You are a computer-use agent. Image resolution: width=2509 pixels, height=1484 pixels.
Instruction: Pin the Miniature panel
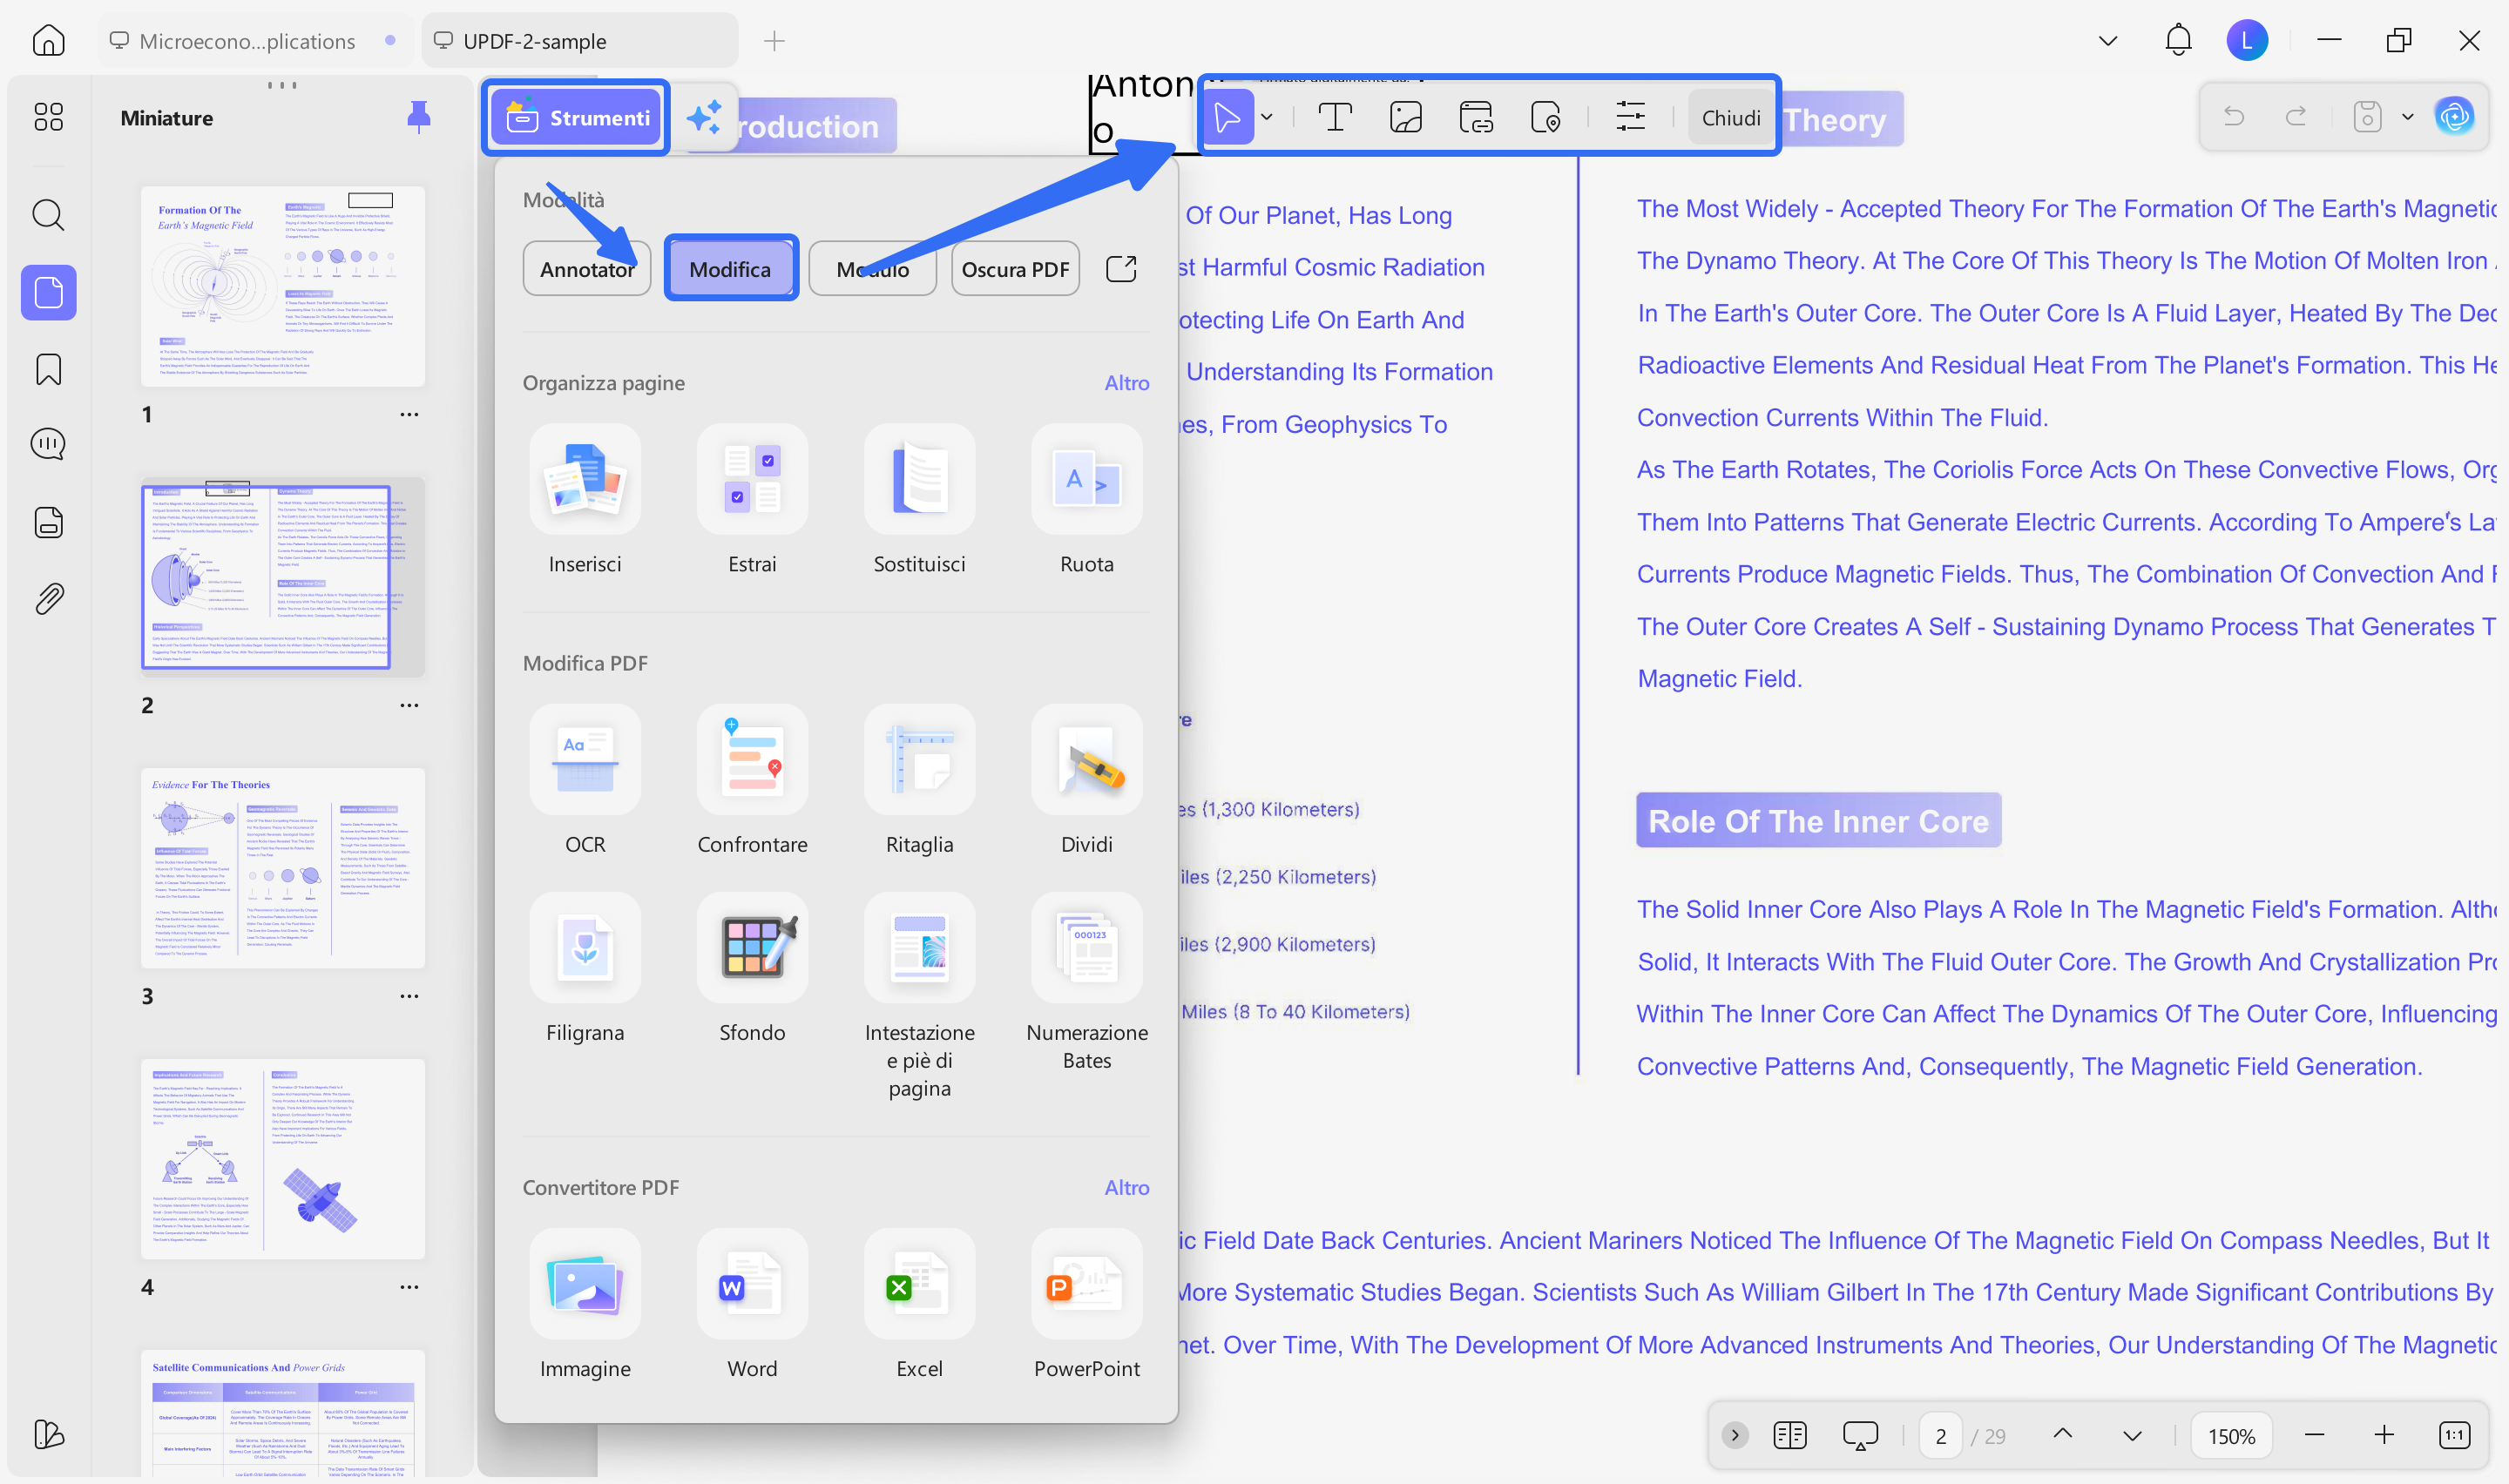419,117
